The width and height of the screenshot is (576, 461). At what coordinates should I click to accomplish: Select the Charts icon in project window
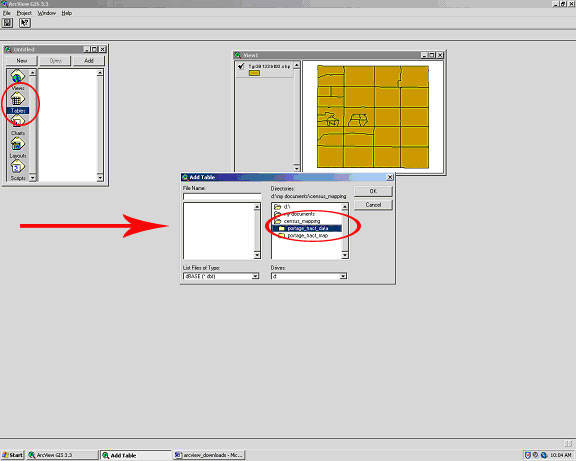coord(18,122)
